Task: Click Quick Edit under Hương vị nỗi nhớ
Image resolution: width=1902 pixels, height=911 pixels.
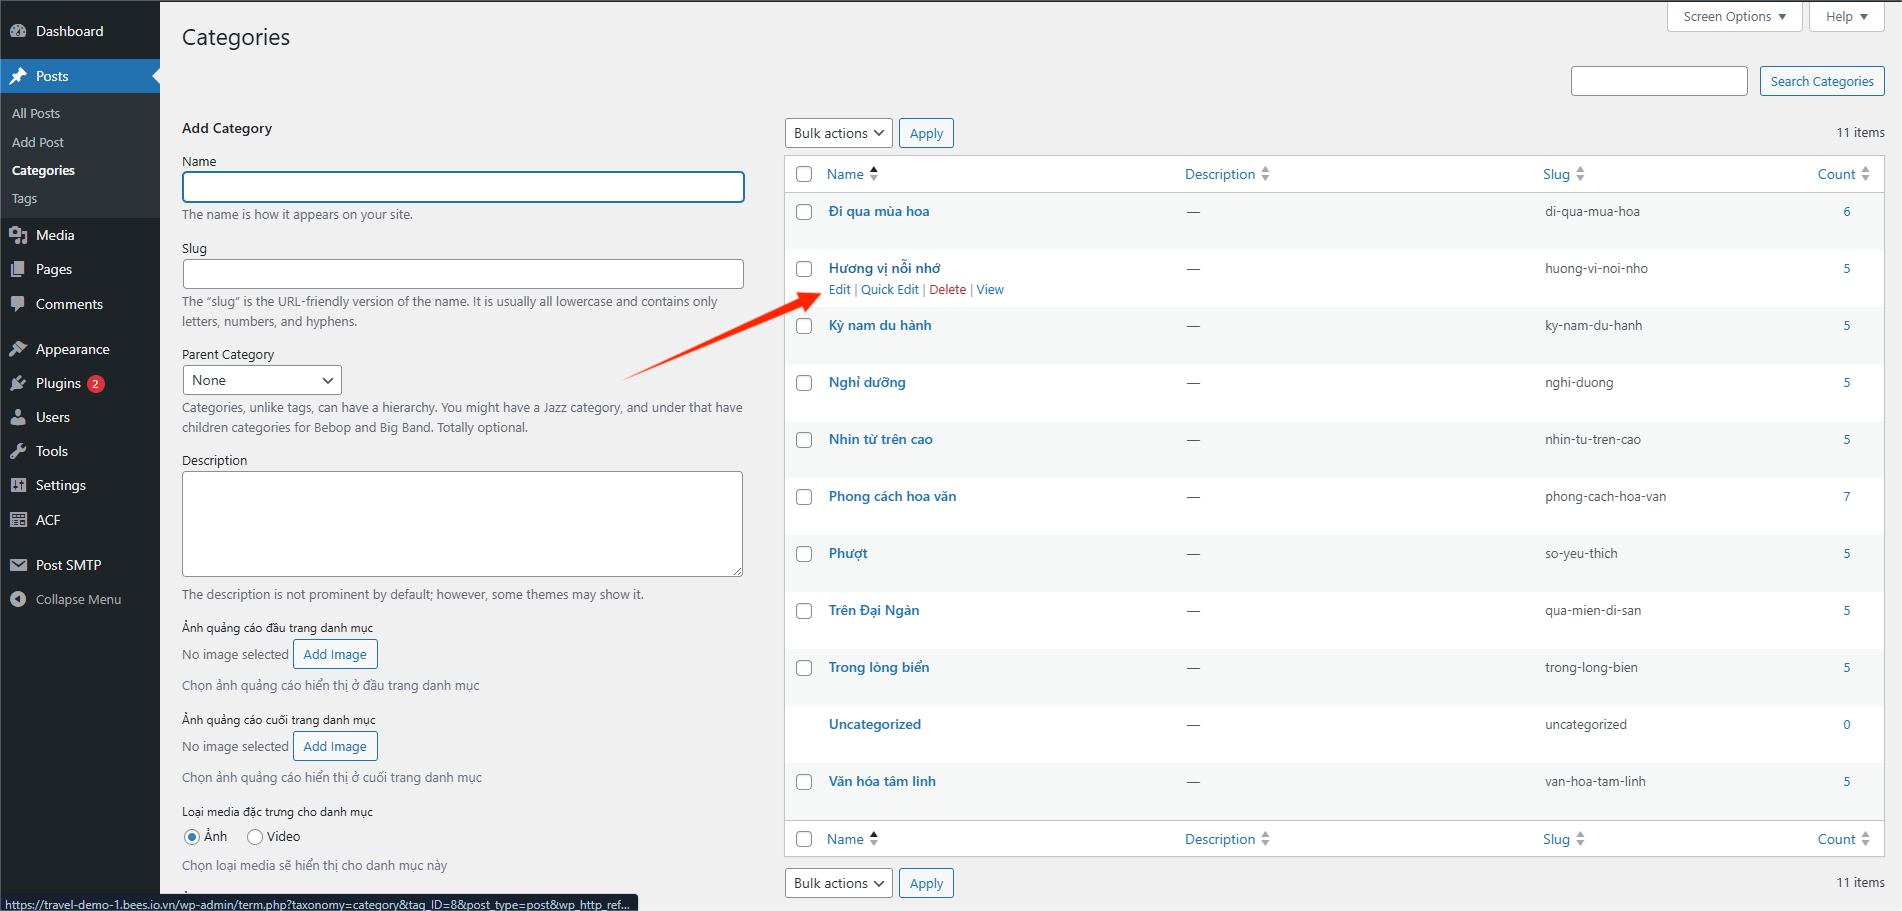Action: (x=889, y=290)
